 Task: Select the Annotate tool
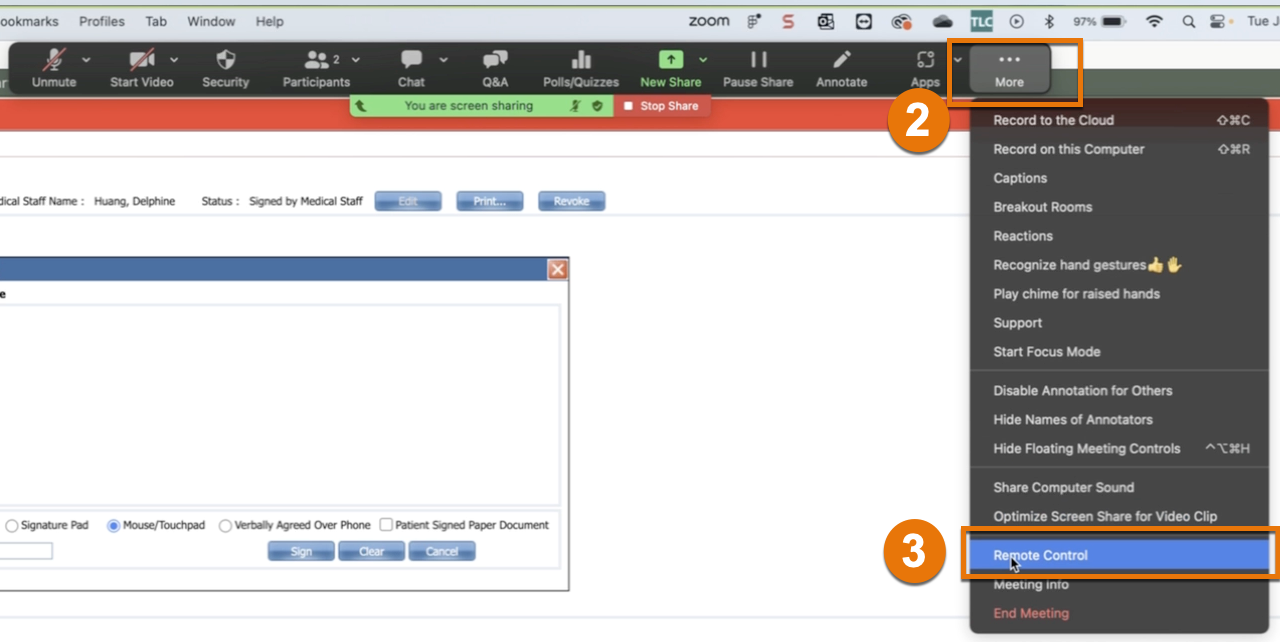(x=841, y=68)
